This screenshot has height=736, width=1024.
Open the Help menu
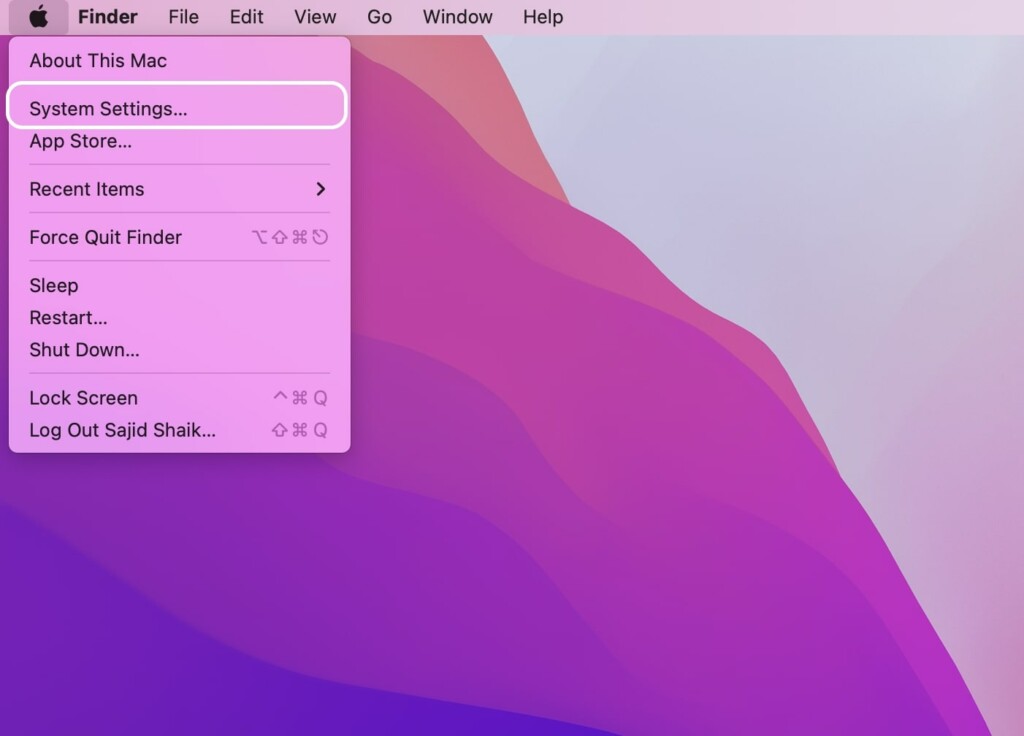click(x=543, y=17)
